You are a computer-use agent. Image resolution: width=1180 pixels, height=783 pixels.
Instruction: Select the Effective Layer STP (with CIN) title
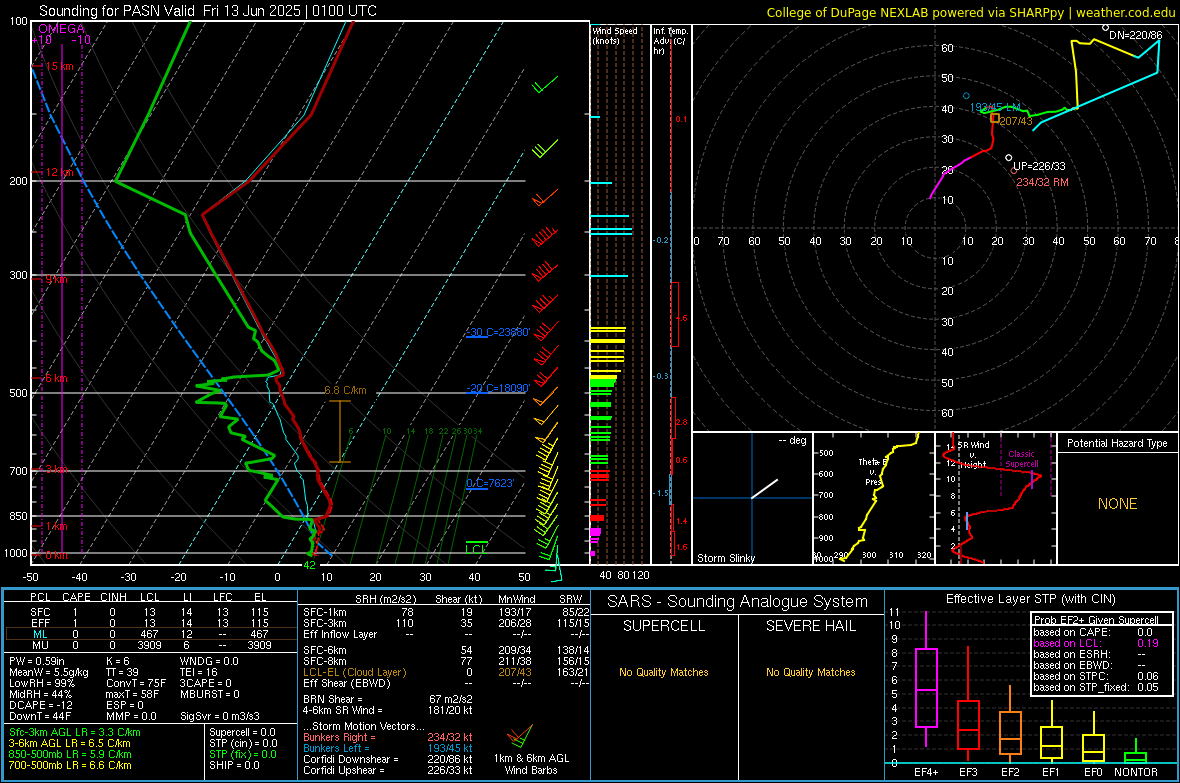1030,599
